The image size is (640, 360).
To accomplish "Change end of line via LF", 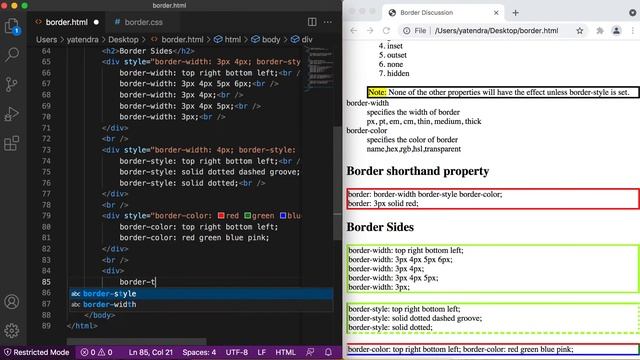I will click(x=262, y=352).
